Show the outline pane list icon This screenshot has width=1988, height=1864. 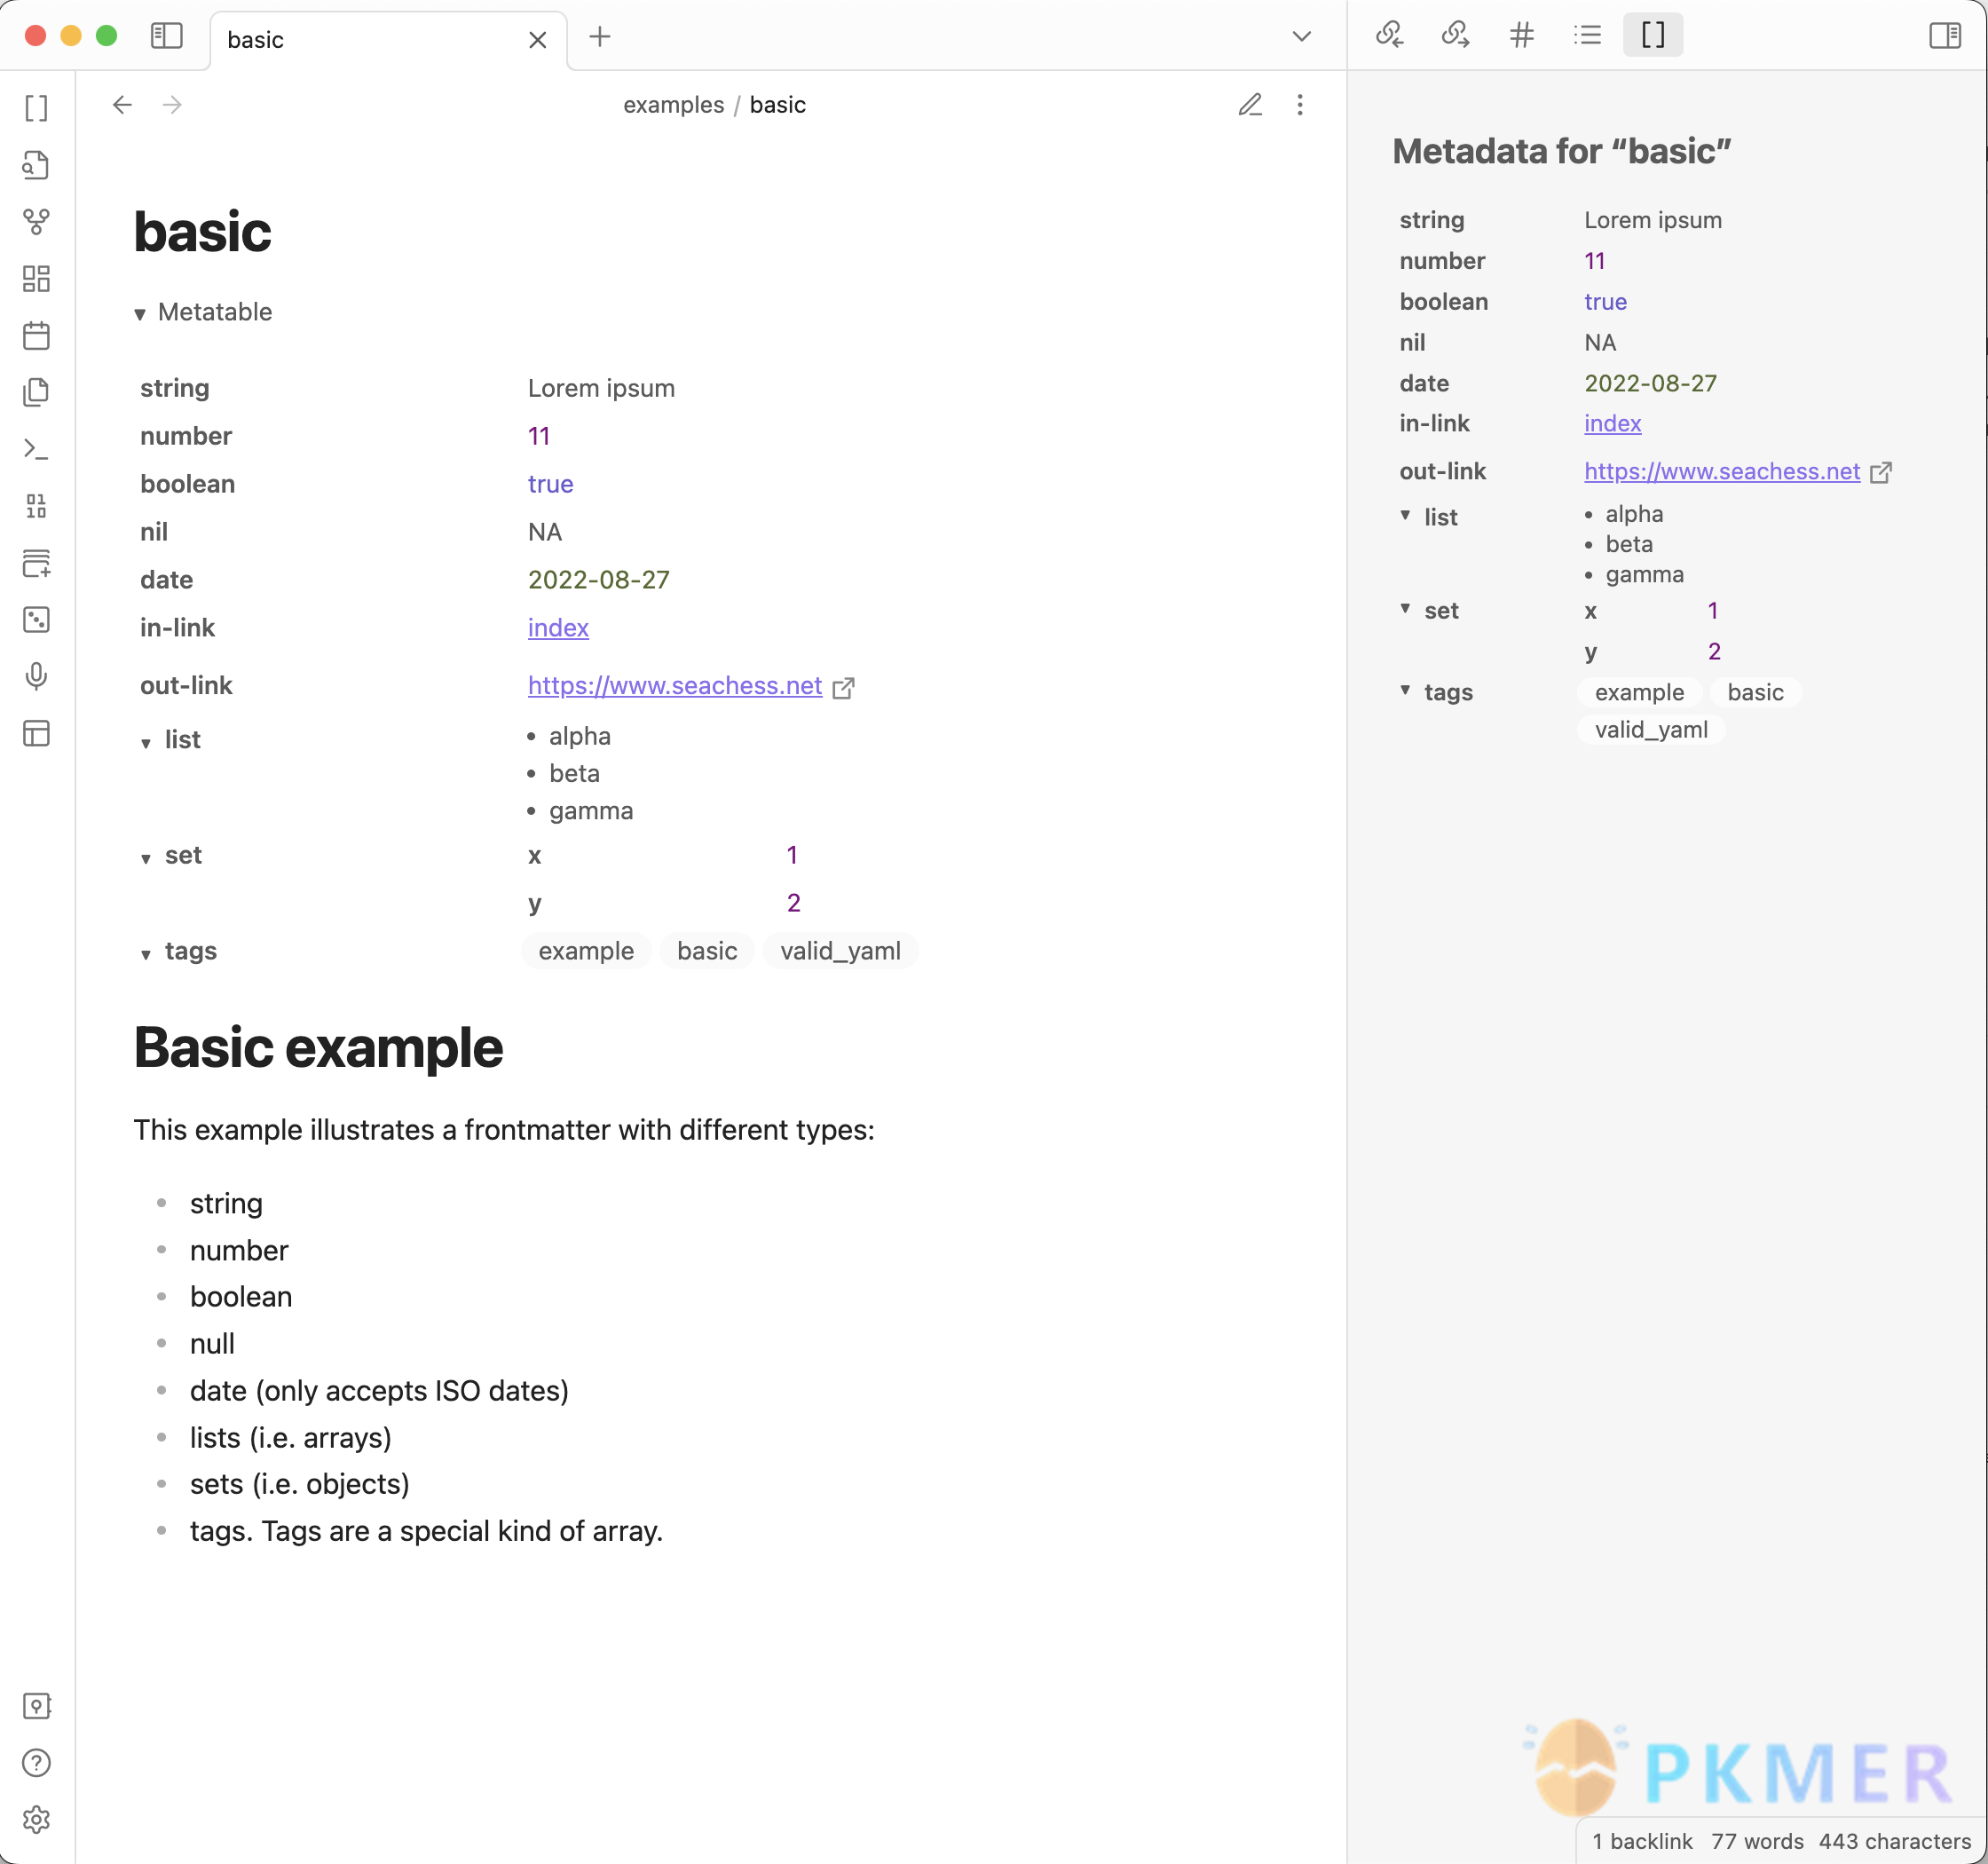point(1587,36)
